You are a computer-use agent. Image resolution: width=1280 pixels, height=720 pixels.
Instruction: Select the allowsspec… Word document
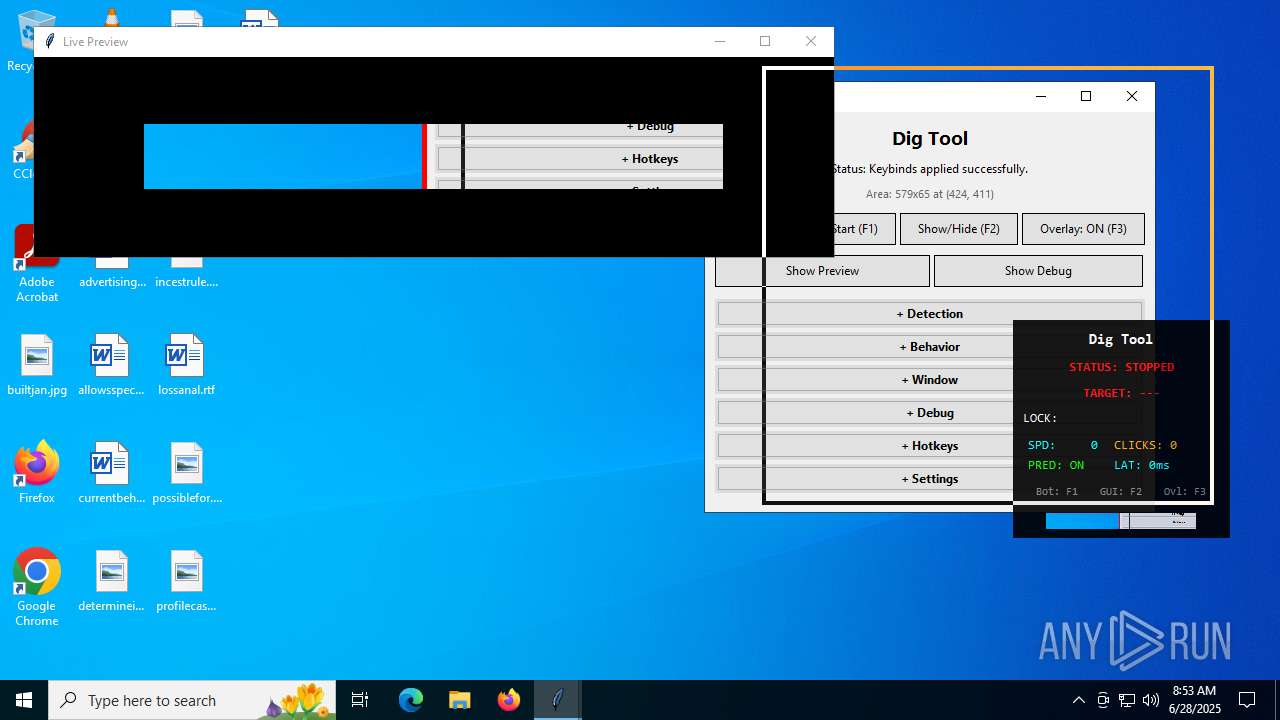coord(112,365)
